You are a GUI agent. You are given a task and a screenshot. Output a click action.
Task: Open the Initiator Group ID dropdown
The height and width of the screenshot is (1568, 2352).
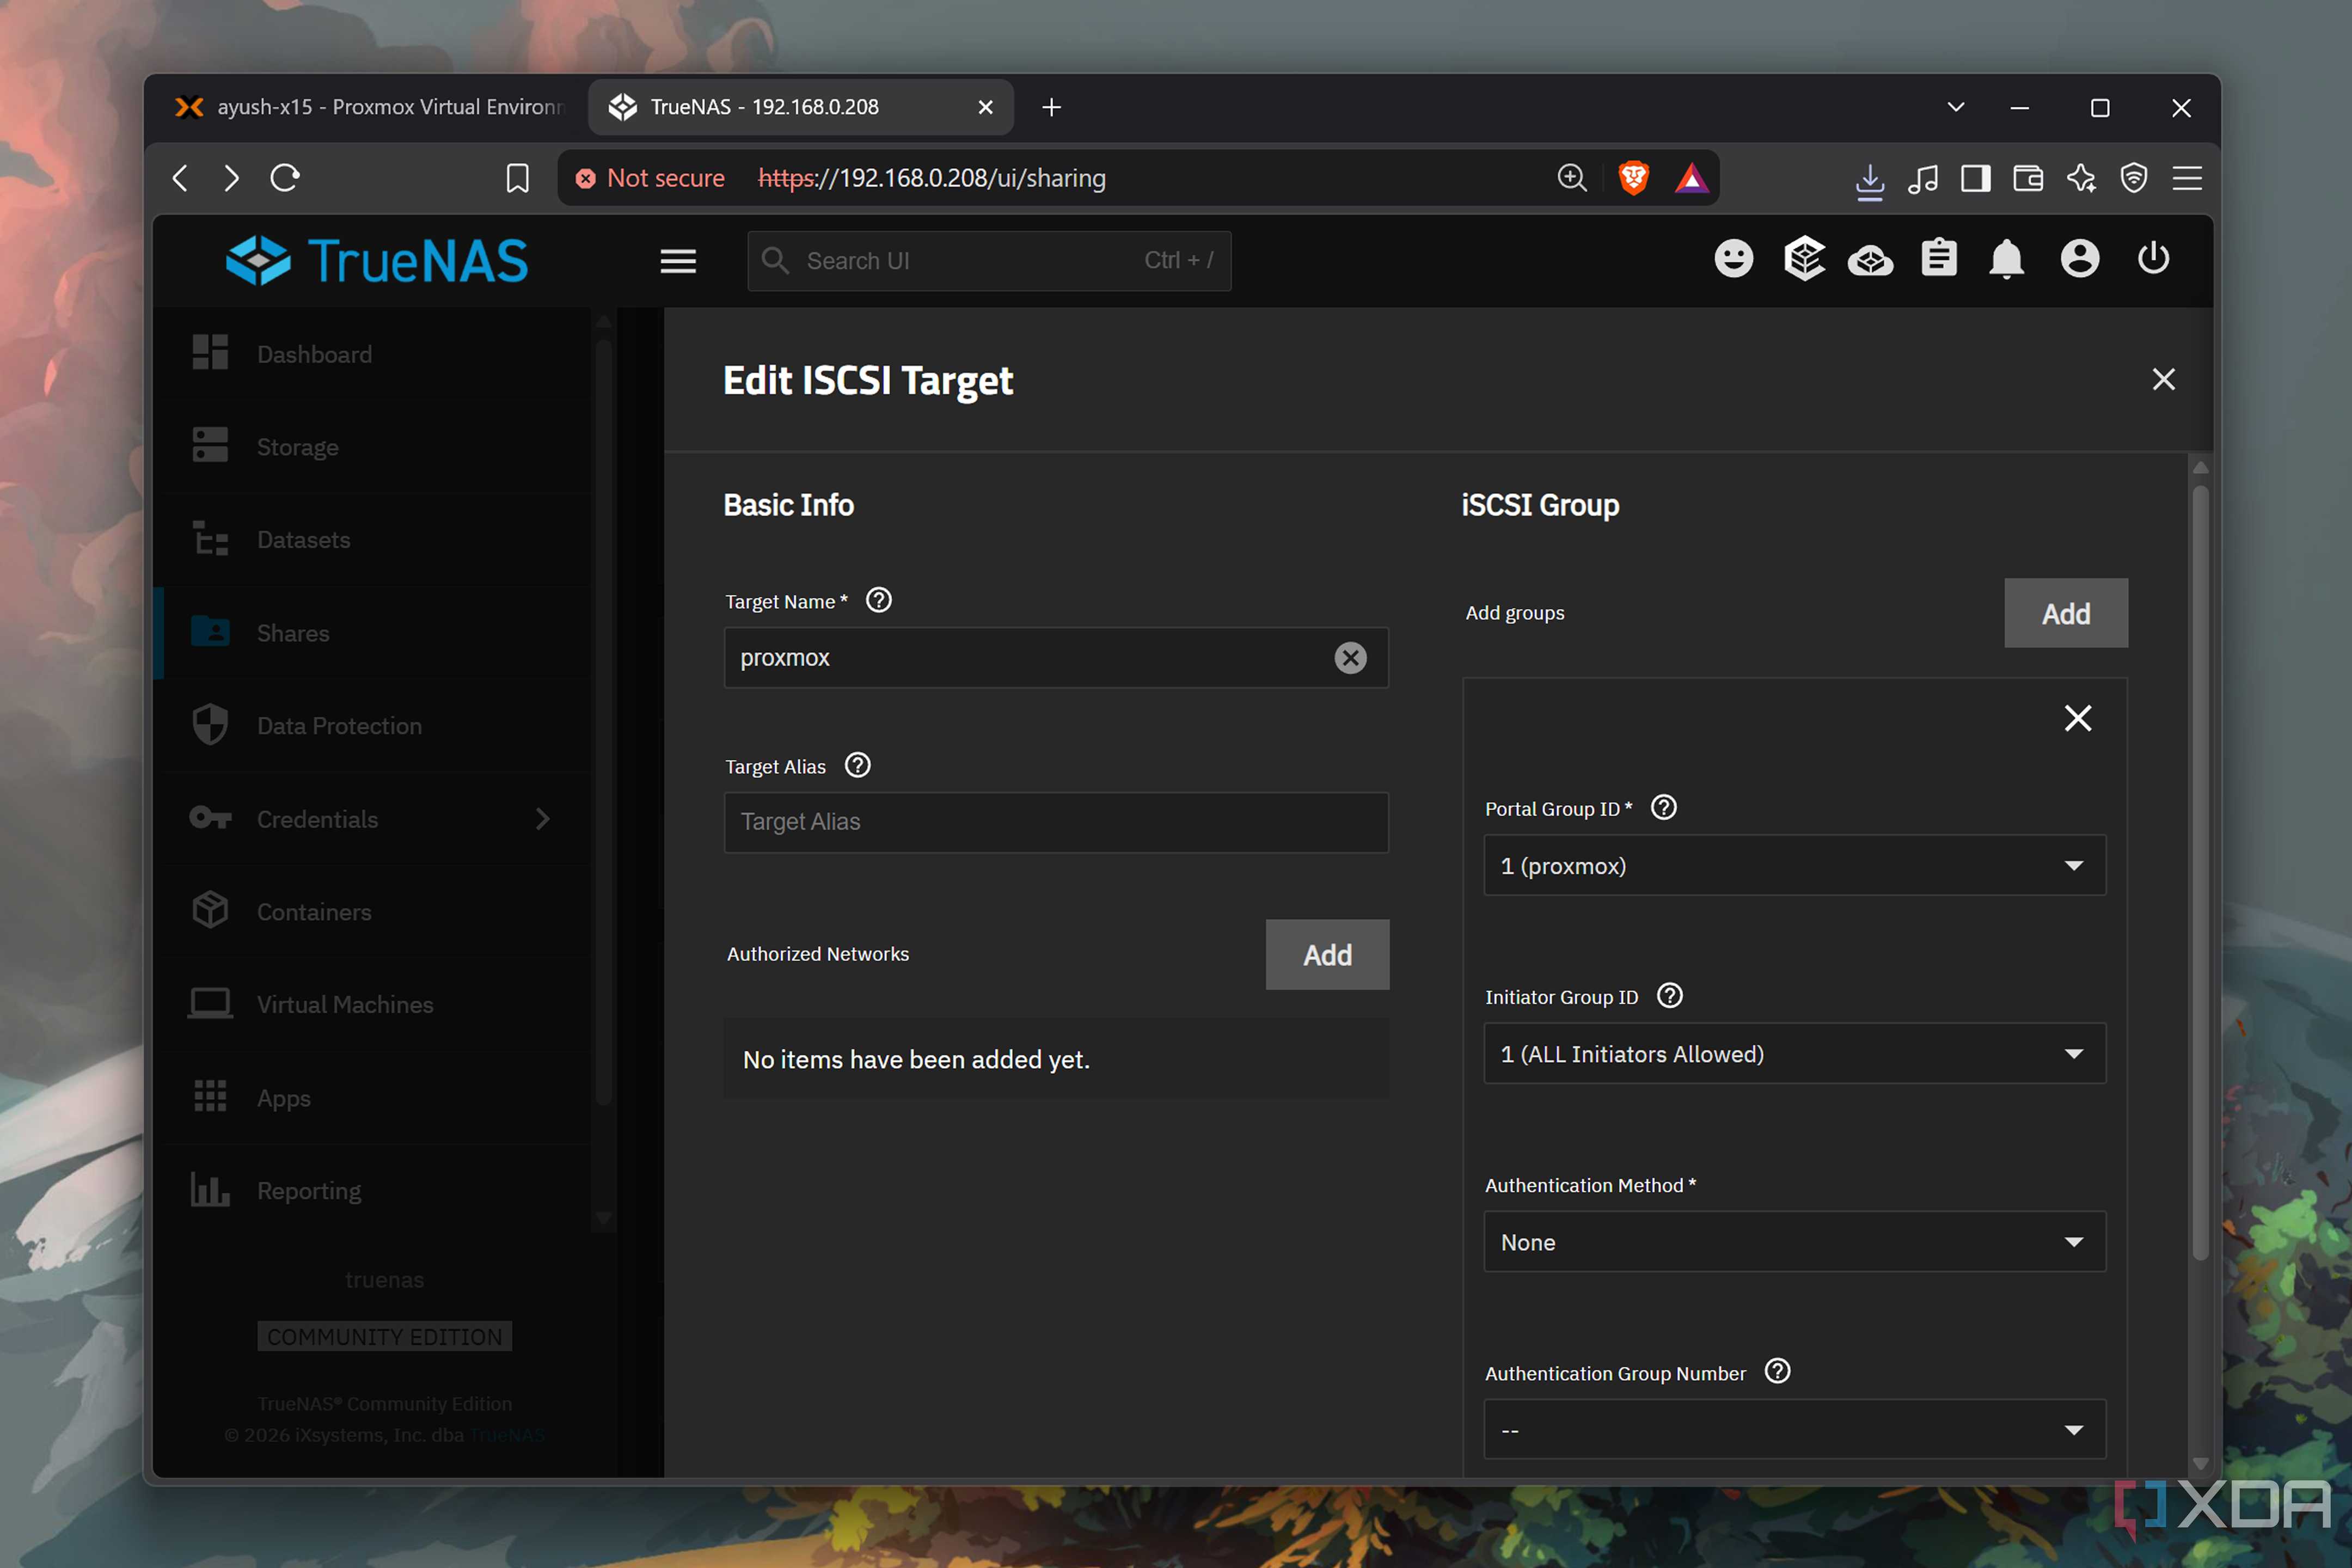click(1794, 1053)
